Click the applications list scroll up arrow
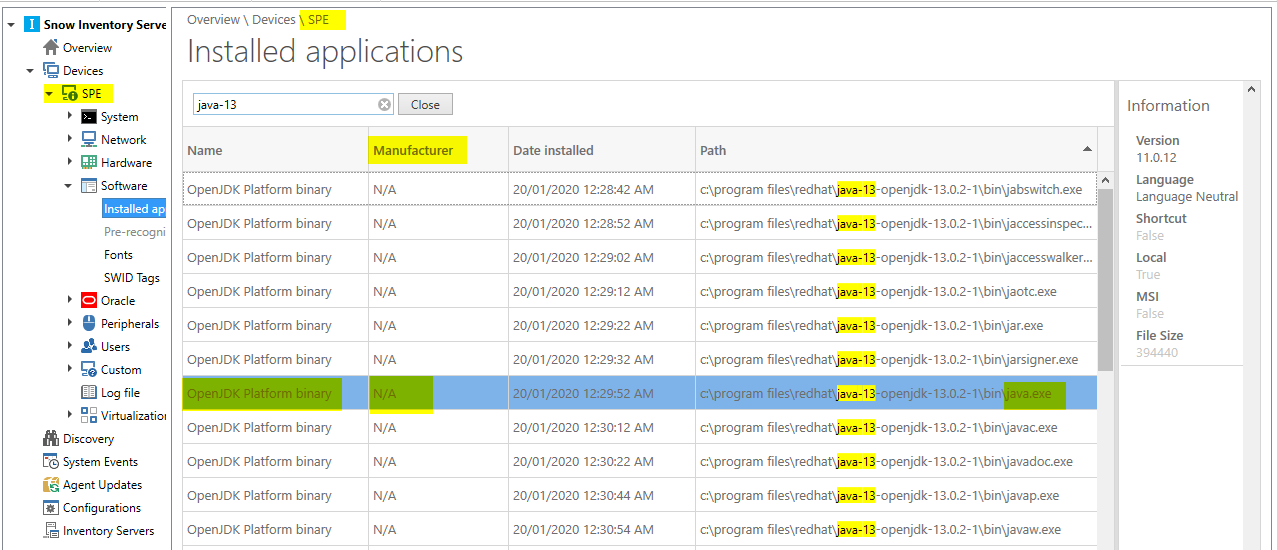Screen dimensions: 1277x550 tap(1105, 180)
